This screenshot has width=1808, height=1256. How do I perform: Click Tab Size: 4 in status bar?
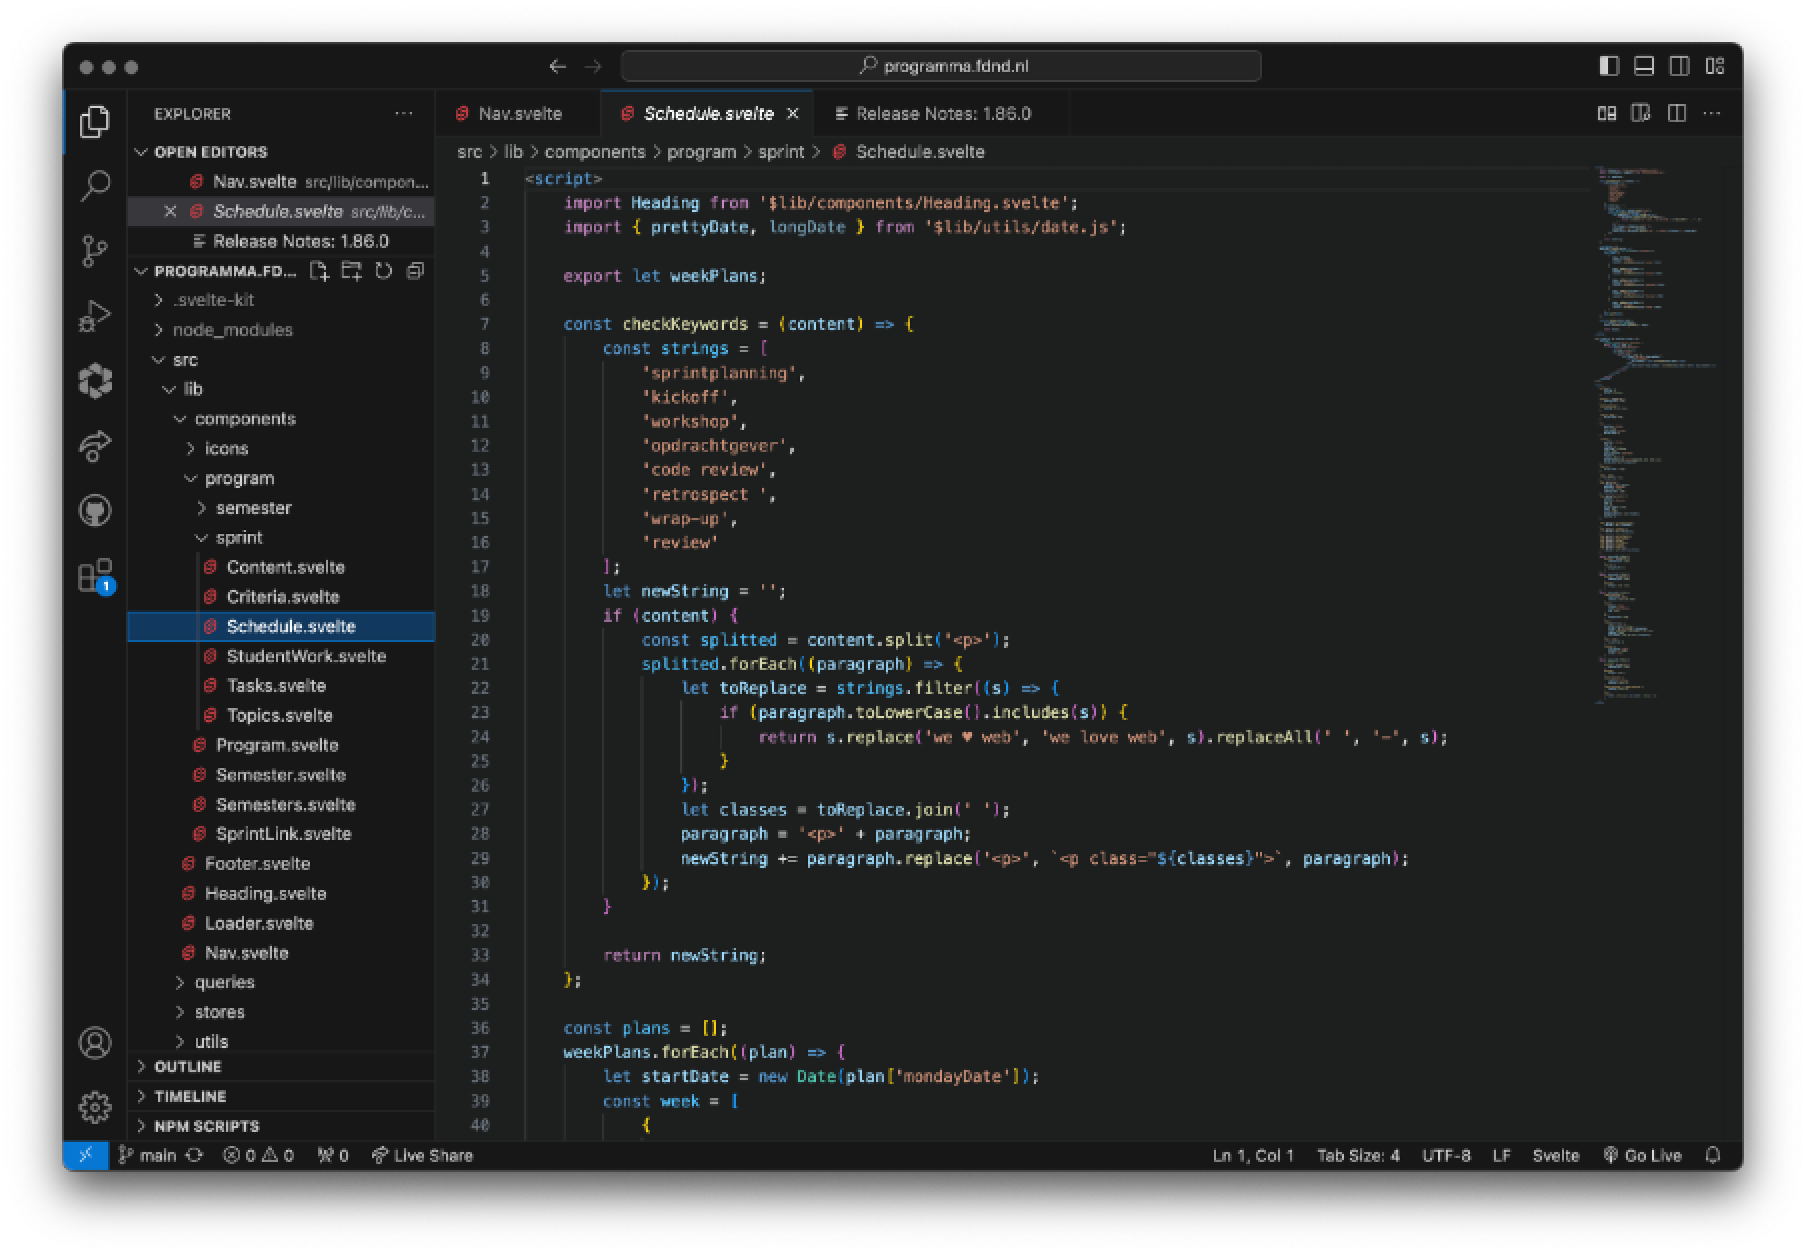1358,1155
